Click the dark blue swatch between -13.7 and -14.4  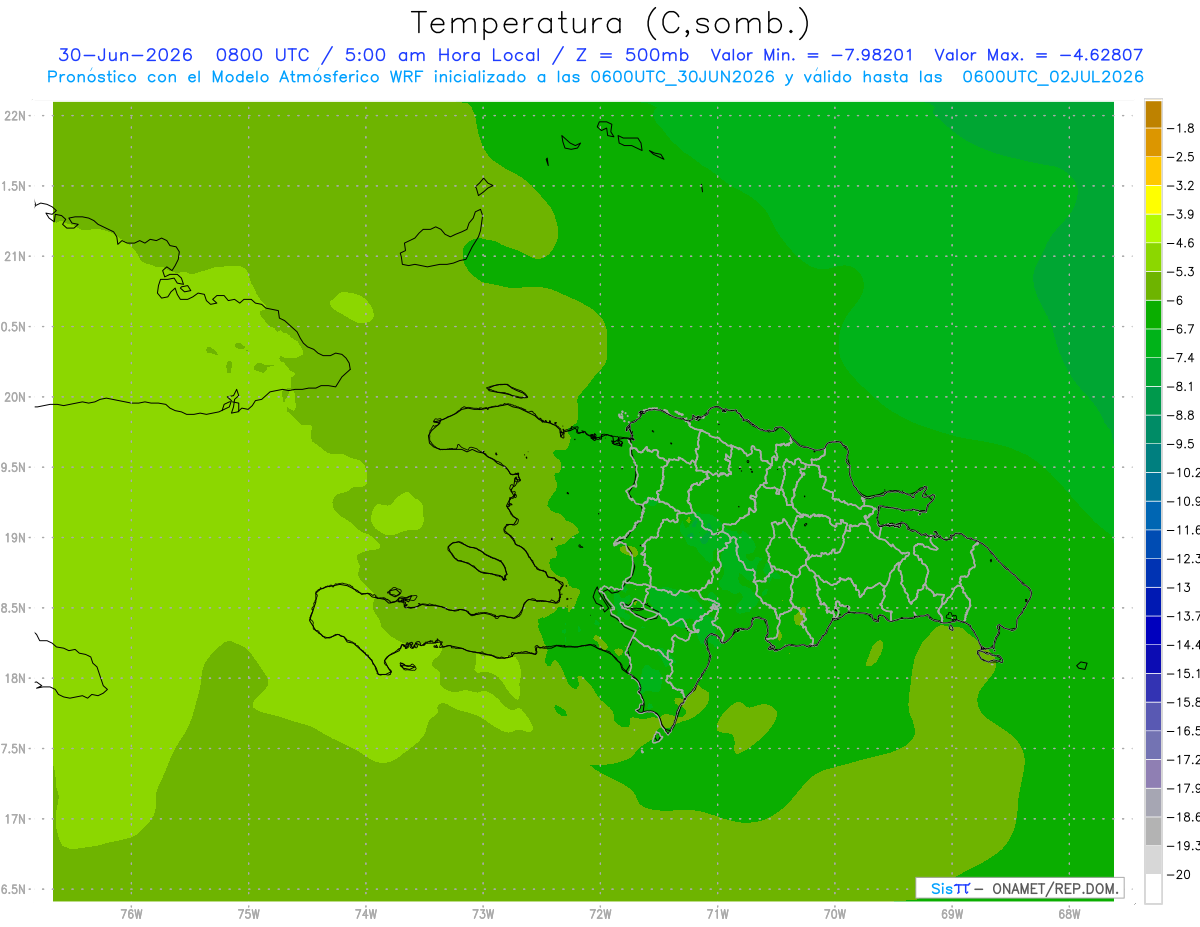click(x=1153, y=630)
